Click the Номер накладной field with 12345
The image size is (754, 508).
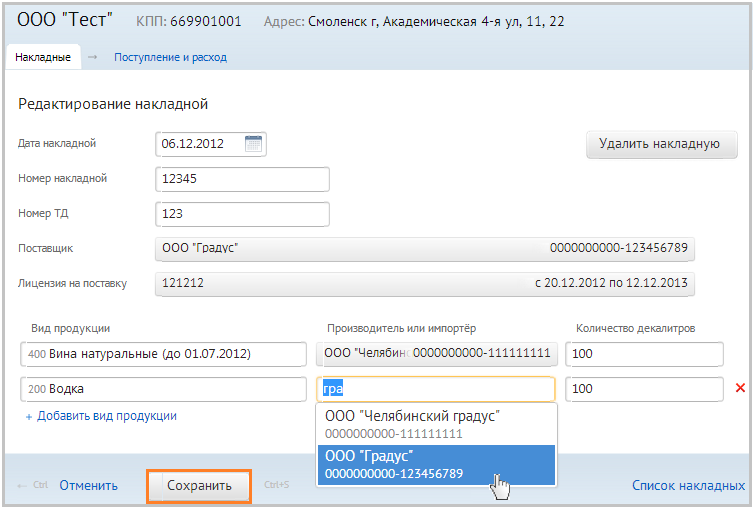click(x=242, y=179)
